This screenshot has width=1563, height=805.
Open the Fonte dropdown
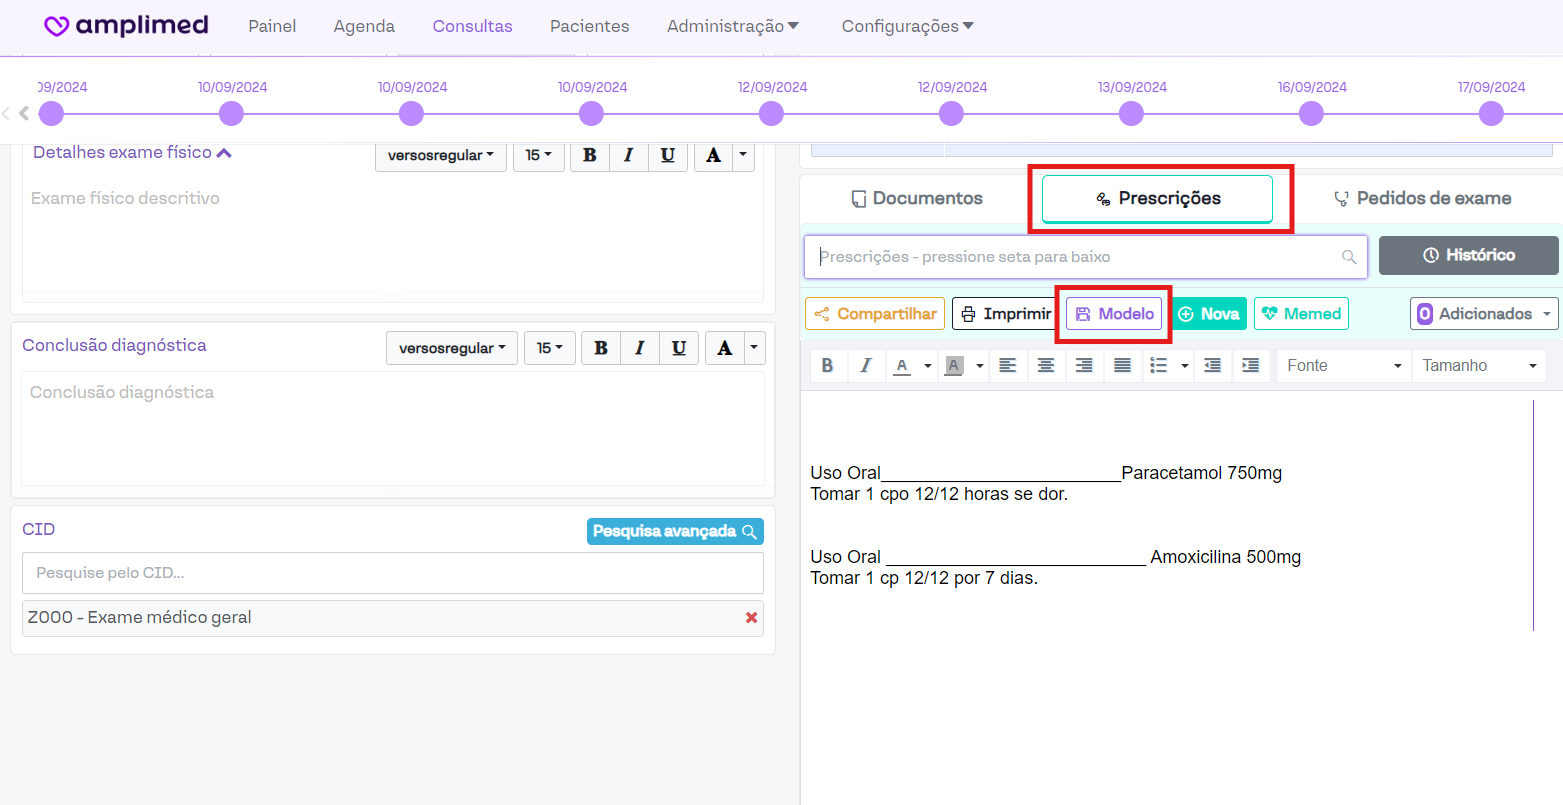tap(1343, 366)
